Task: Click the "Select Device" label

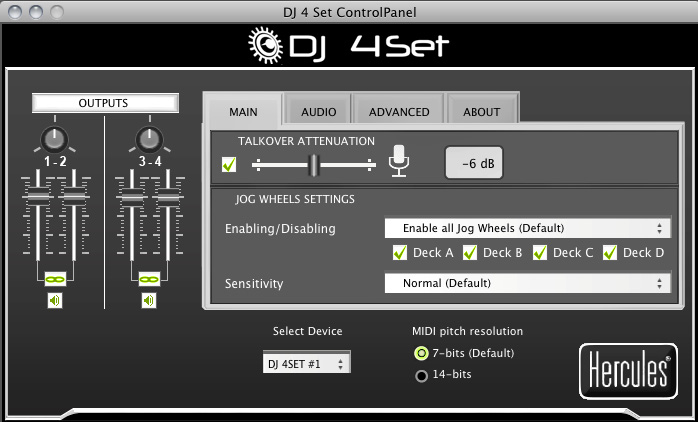Action: pyautogui.click(x=308, y=331)
